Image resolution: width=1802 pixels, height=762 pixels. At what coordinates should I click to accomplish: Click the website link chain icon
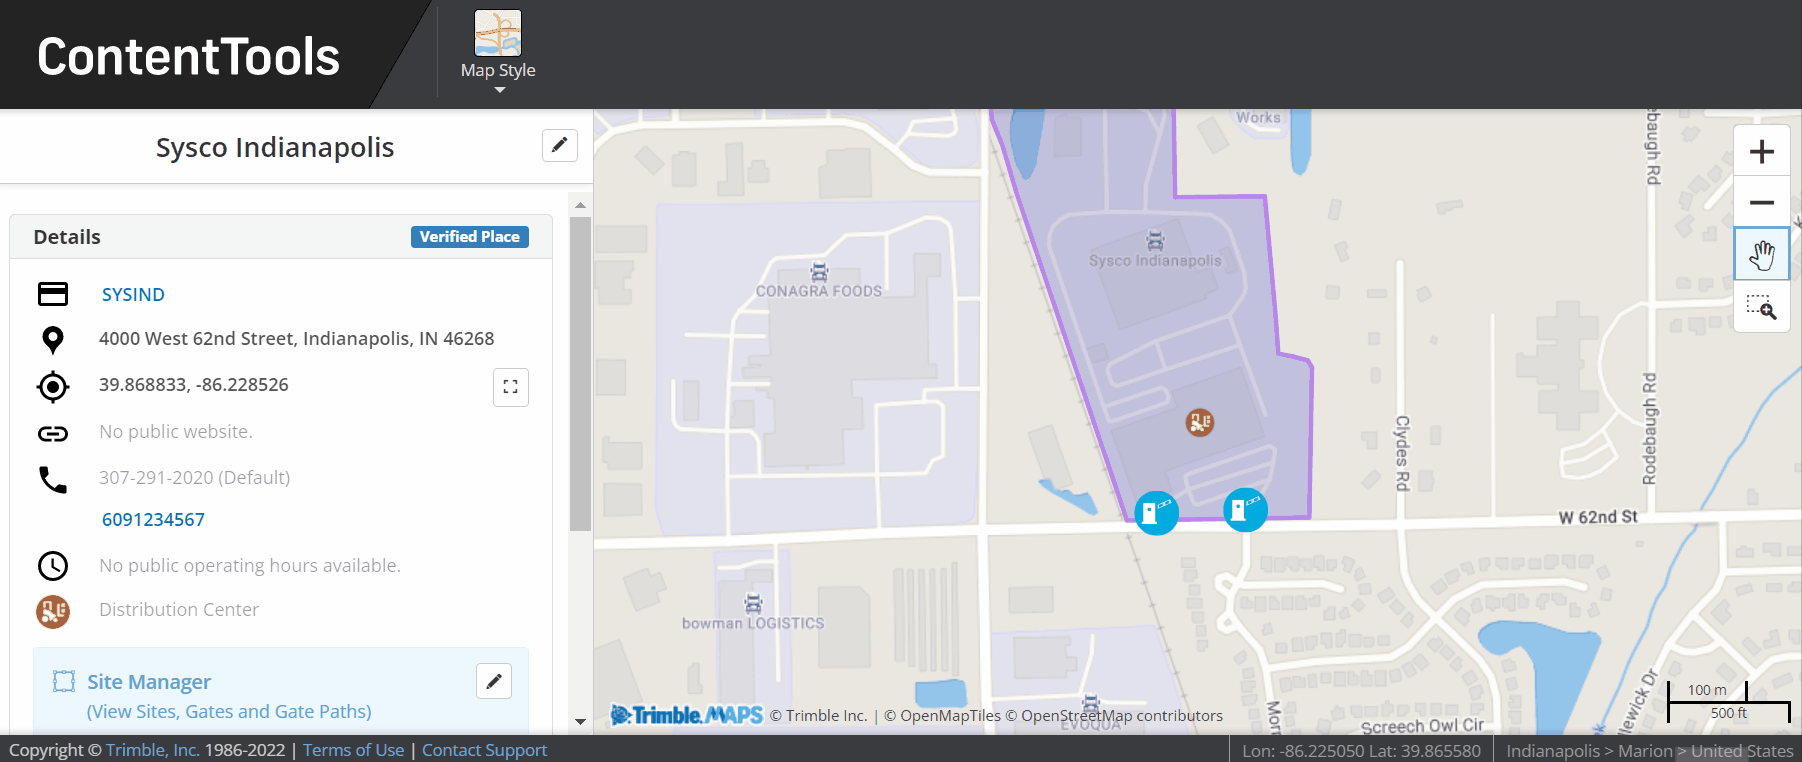(x=53, y=433)
